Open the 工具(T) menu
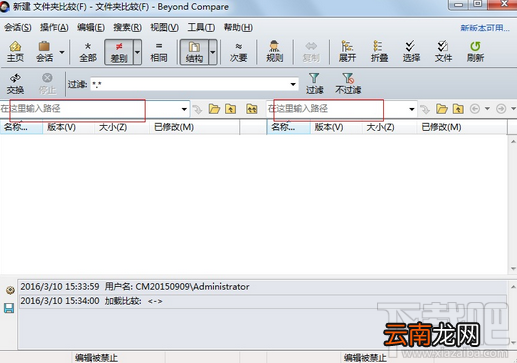The width and height of the screenshot is (517, 363). click(x=201, y=27)
